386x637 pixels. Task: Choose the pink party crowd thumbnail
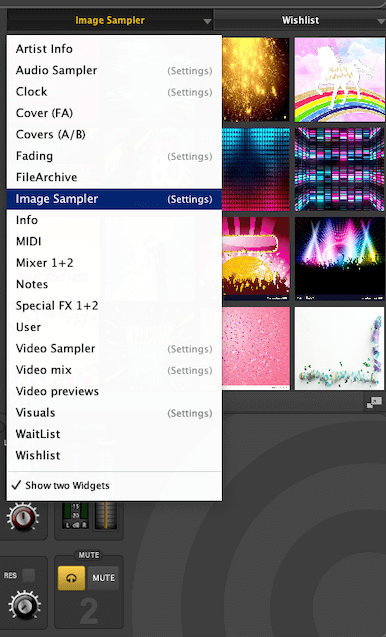click(x=256, y=259)
